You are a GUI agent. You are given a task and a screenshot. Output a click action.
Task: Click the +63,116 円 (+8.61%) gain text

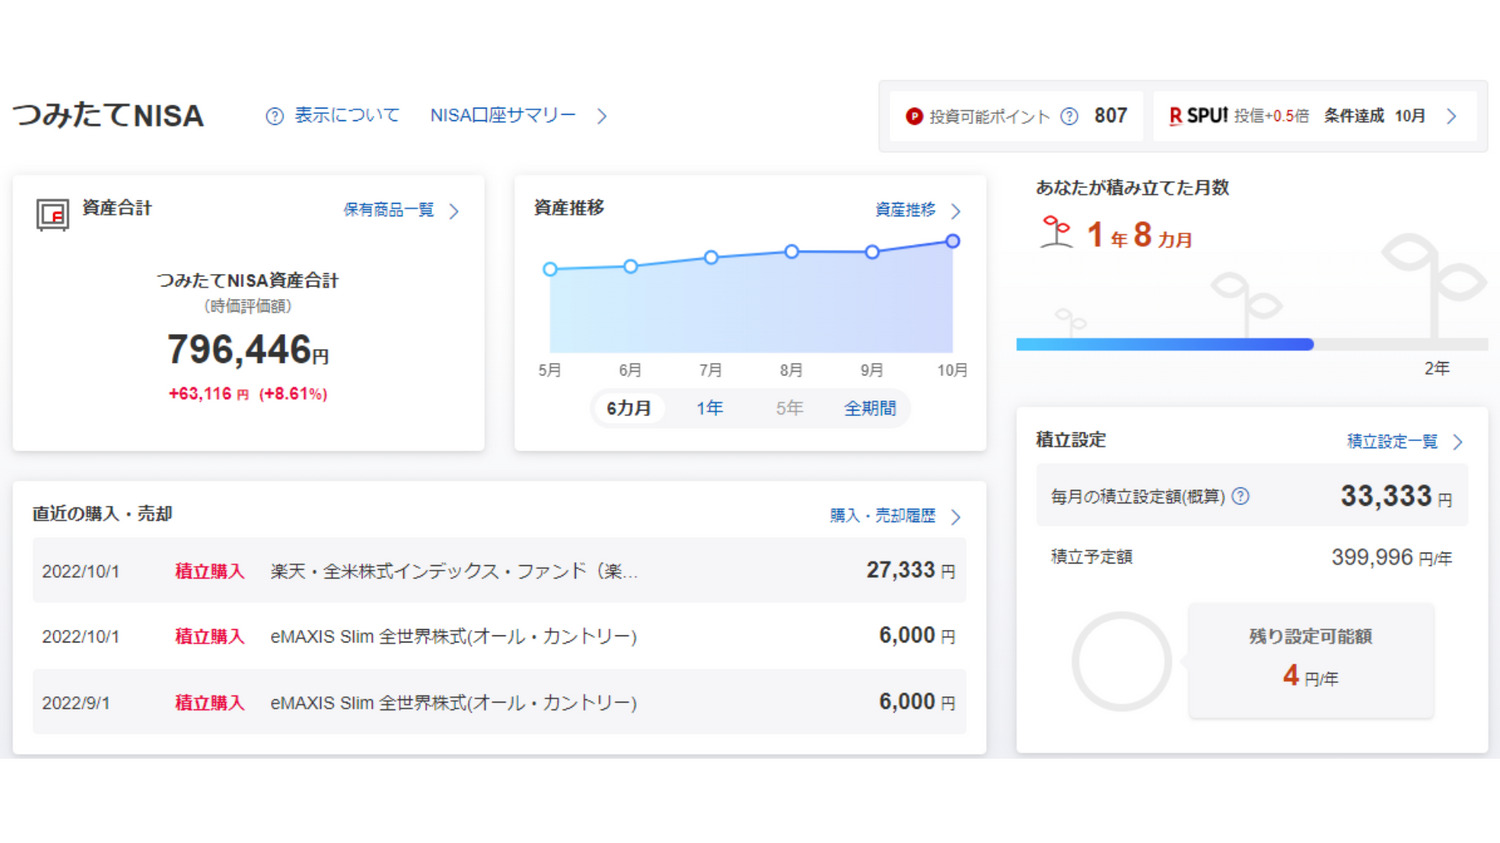[x=248, y=394]
